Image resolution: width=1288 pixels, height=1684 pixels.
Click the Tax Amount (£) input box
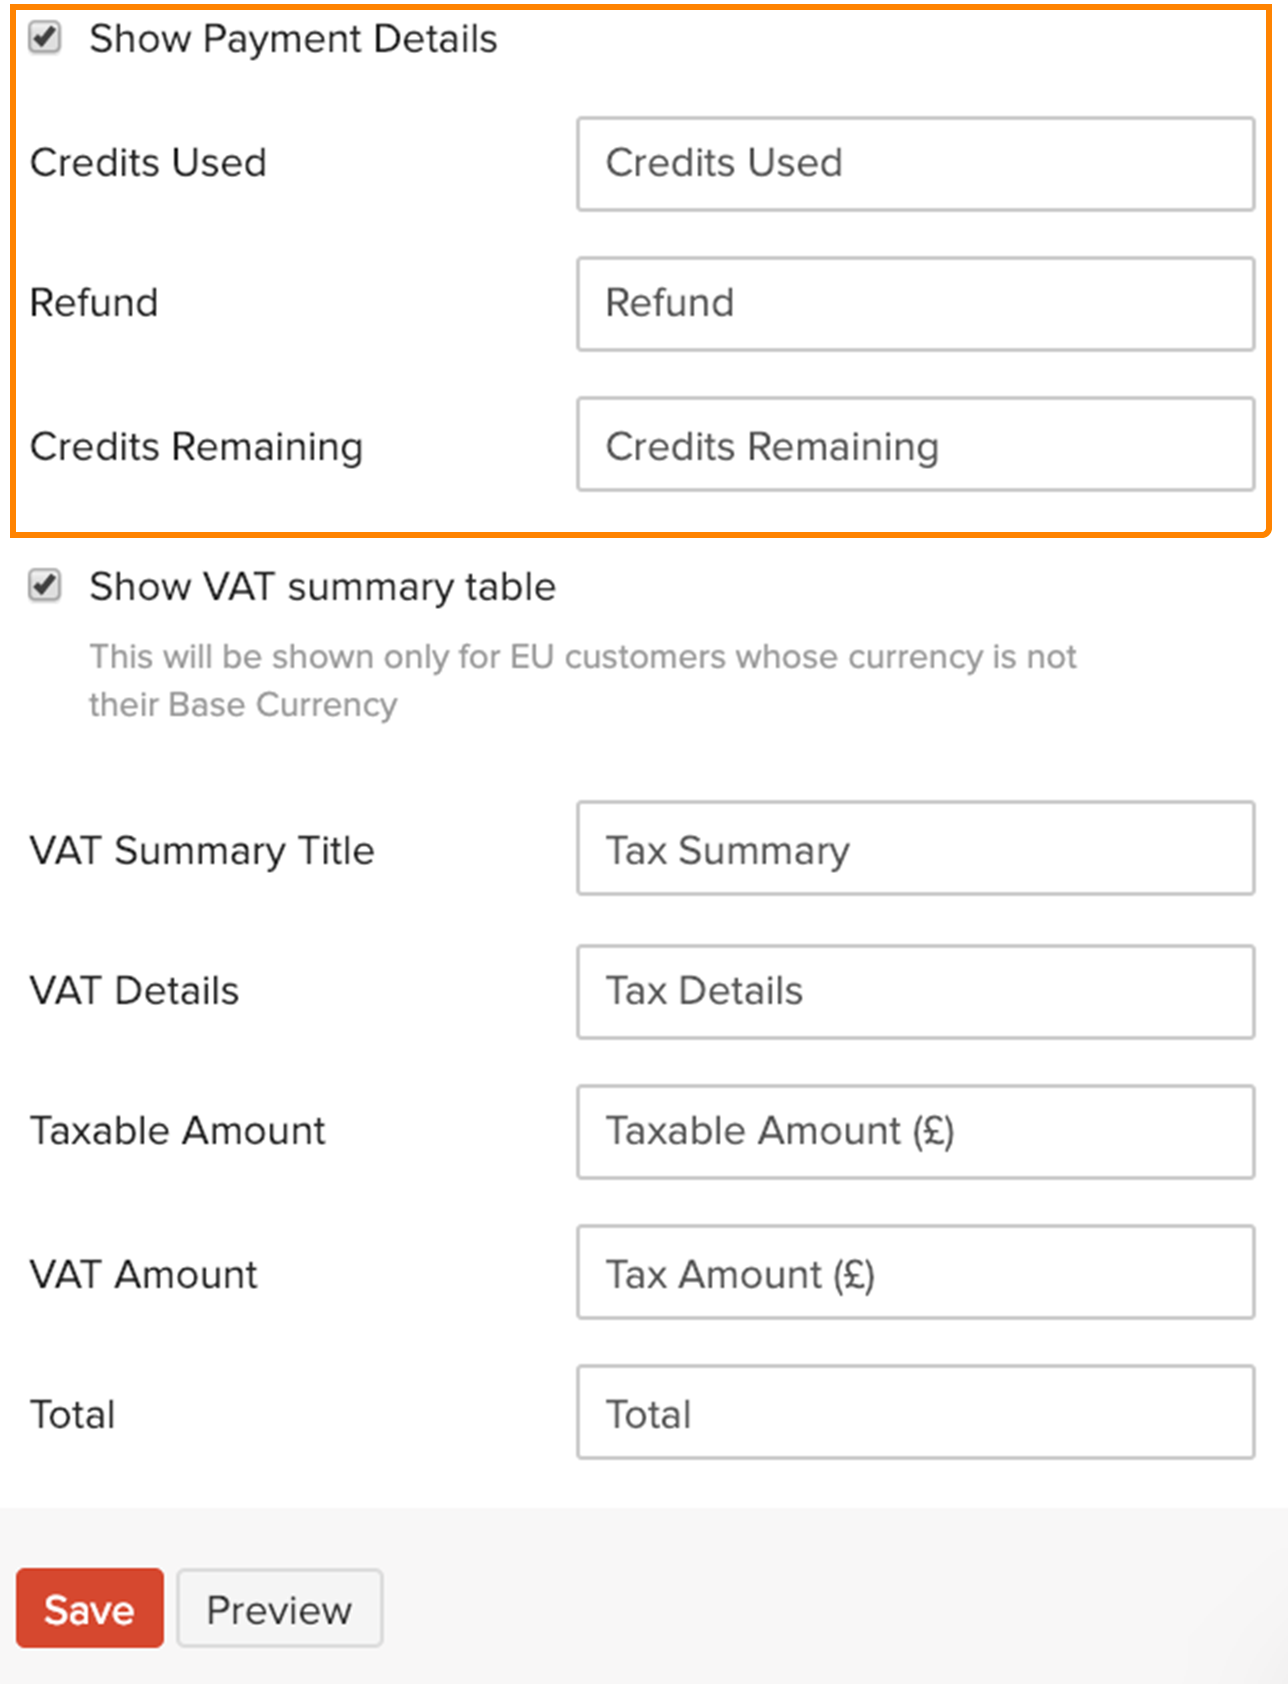(x=915, y=1273)
